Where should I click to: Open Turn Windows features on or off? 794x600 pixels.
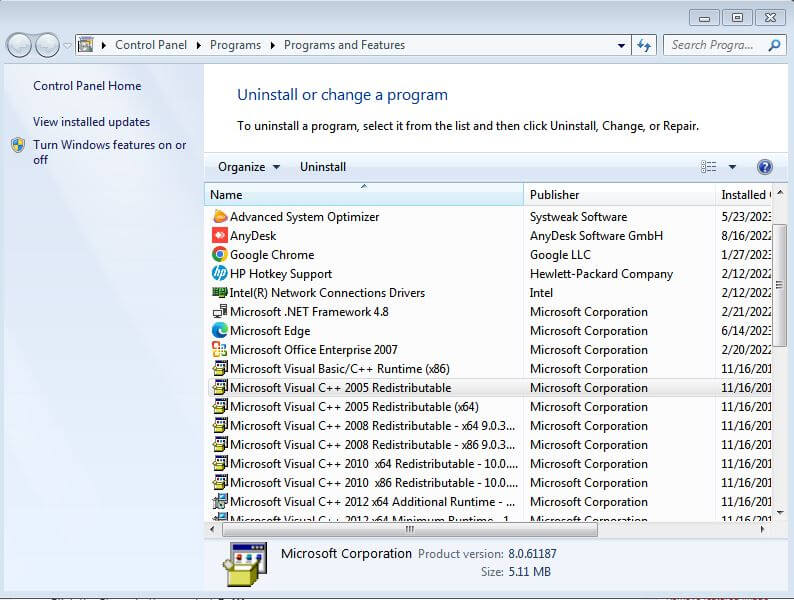[110, 152]
